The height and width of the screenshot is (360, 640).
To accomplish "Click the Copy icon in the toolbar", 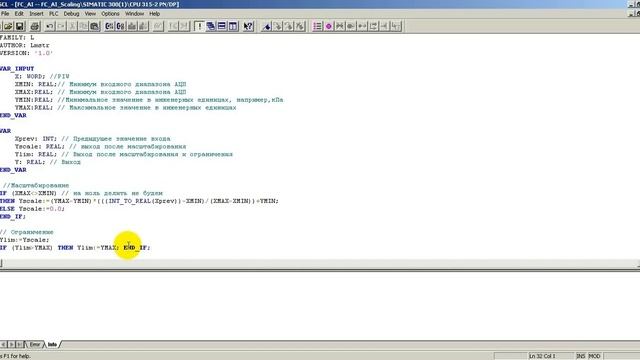I will click(x=83, y=27).
